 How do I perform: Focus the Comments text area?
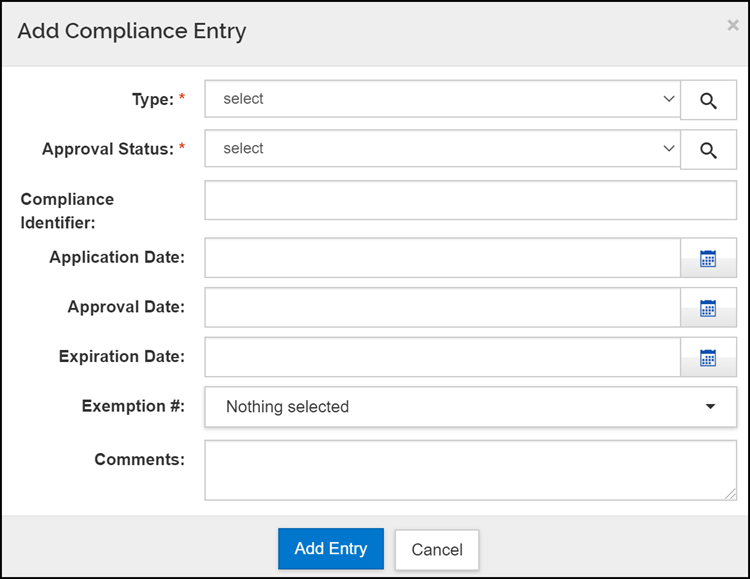[471, 470]
